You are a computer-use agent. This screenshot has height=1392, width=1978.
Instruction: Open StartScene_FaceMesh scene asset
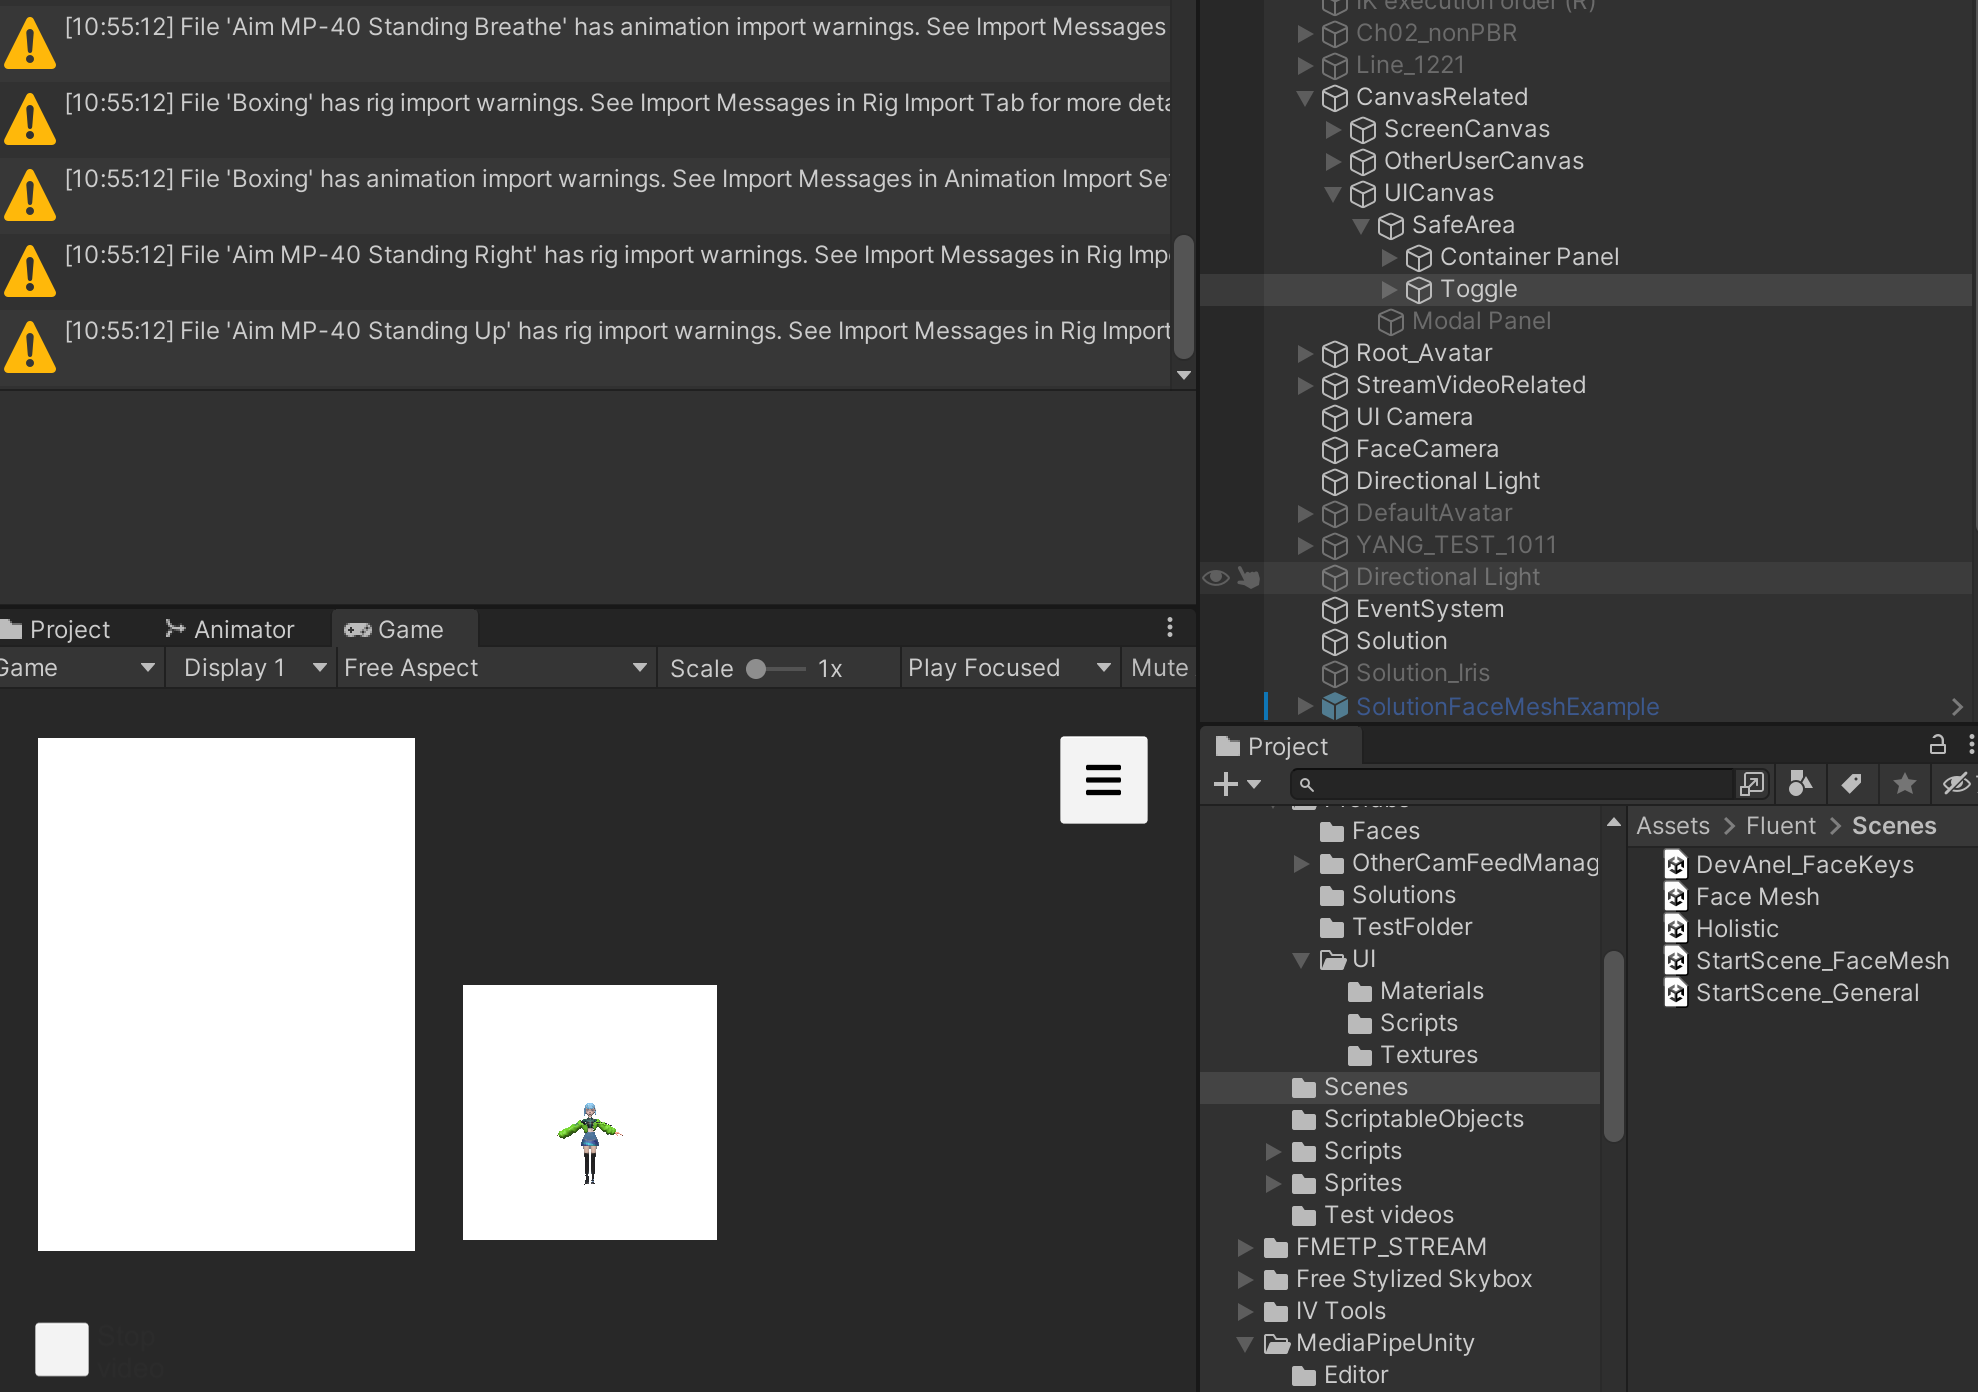(x=1821, y=961)
